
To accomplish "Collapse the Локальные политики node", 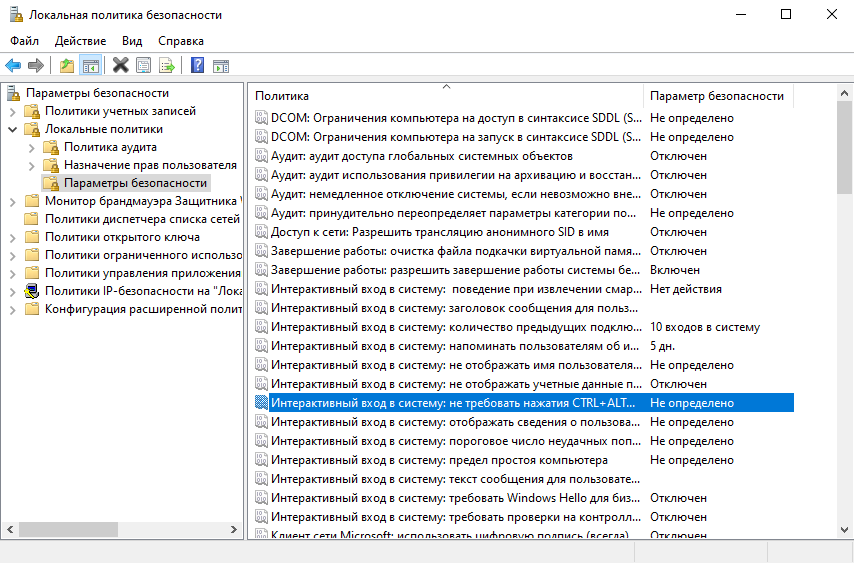I will [12, 129].
